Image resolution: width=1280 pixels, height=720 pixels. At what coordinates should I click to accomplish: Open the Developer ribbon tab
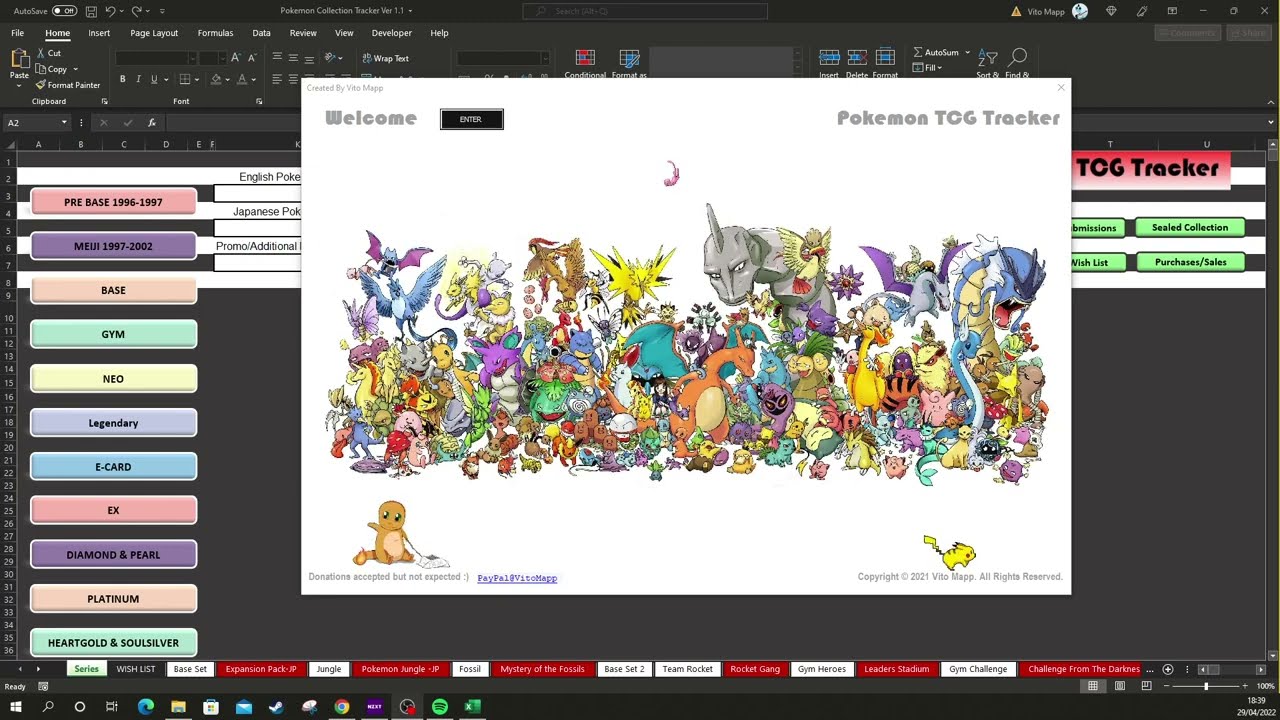(391, 33)
